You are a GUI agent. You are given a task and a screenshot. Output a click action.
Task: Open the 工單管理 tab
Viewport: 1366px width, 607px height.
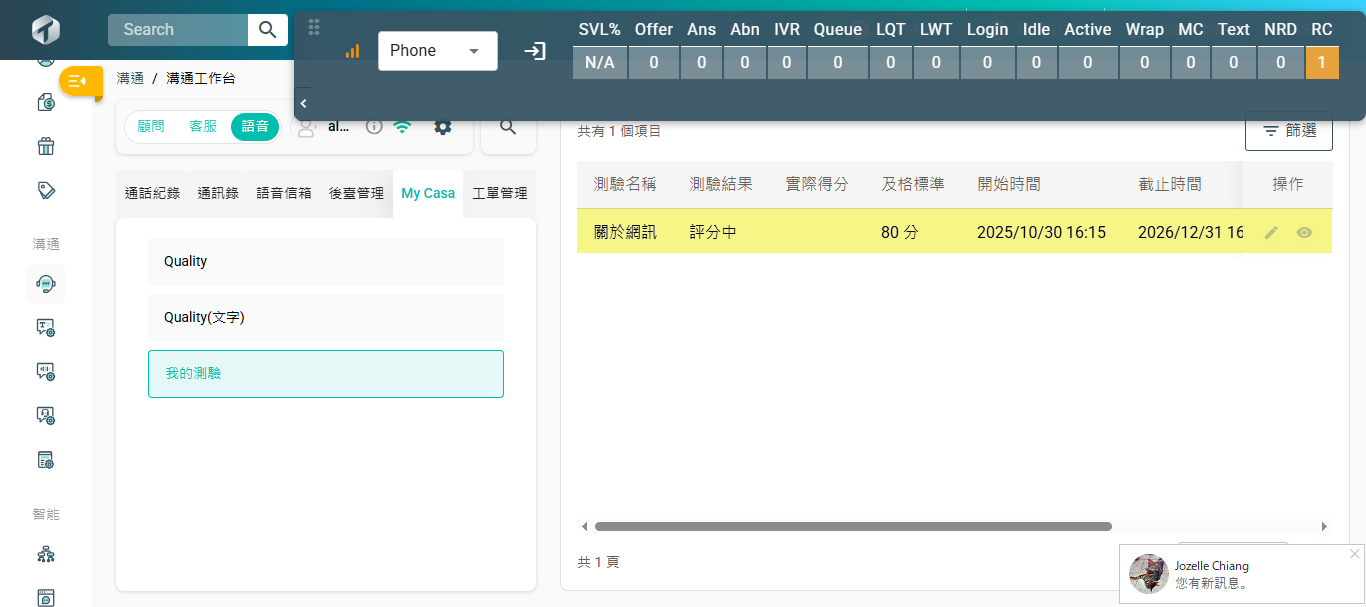499,194
